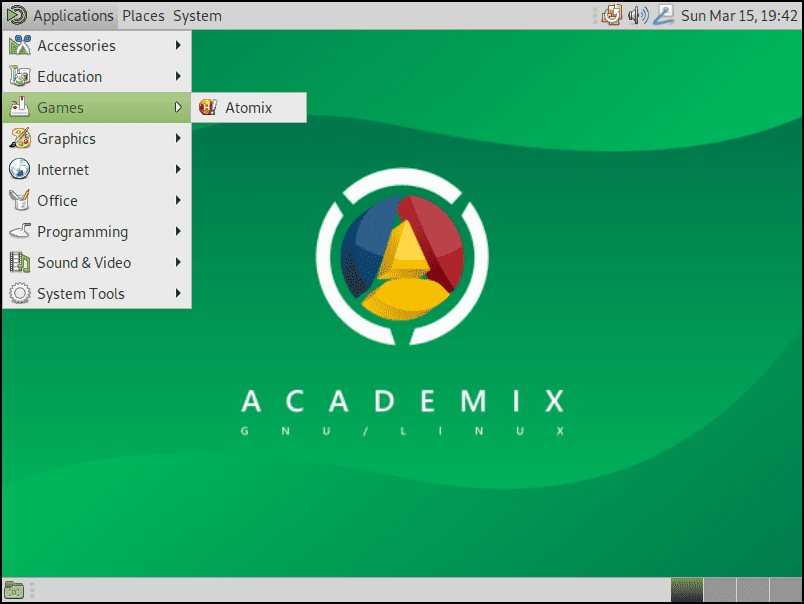Click the Atomix game icon
804x604 pixels.
pos(208,107)
